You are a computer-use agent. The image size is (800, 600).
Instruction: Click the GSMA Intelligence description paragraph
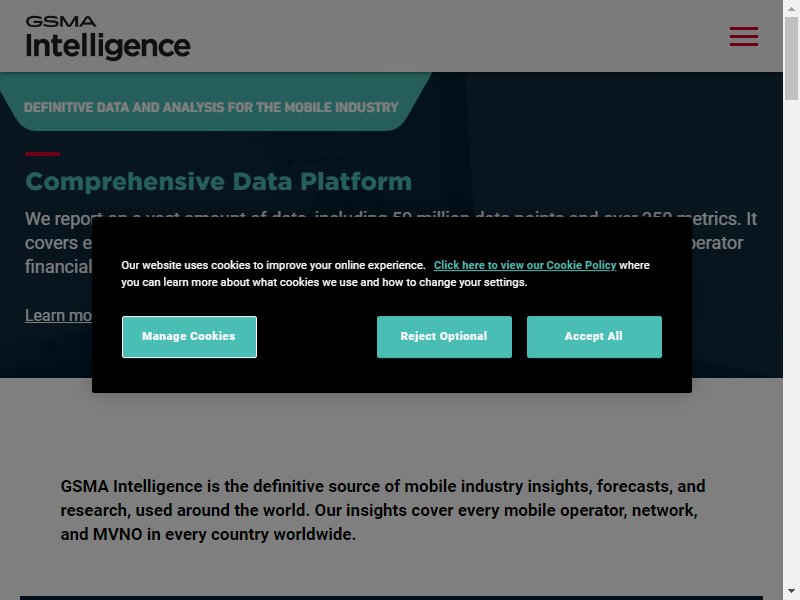[x=383, y=510]
